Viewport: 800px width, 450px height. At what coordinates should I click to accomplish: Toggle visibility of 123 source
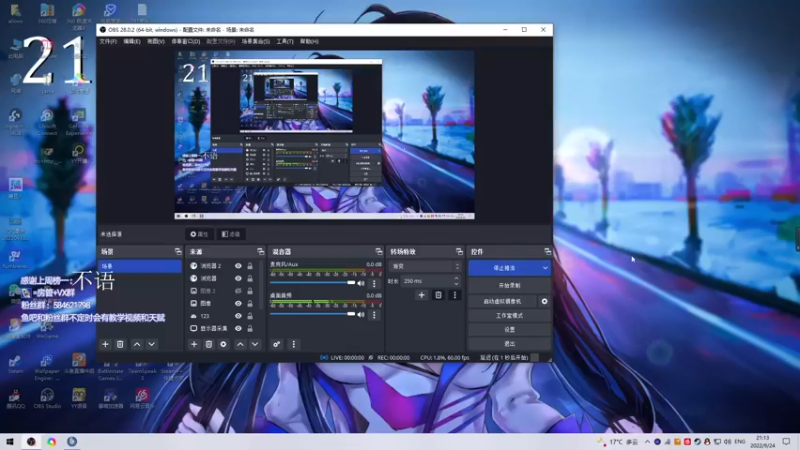pyautogui.click(x=238, y=316)
